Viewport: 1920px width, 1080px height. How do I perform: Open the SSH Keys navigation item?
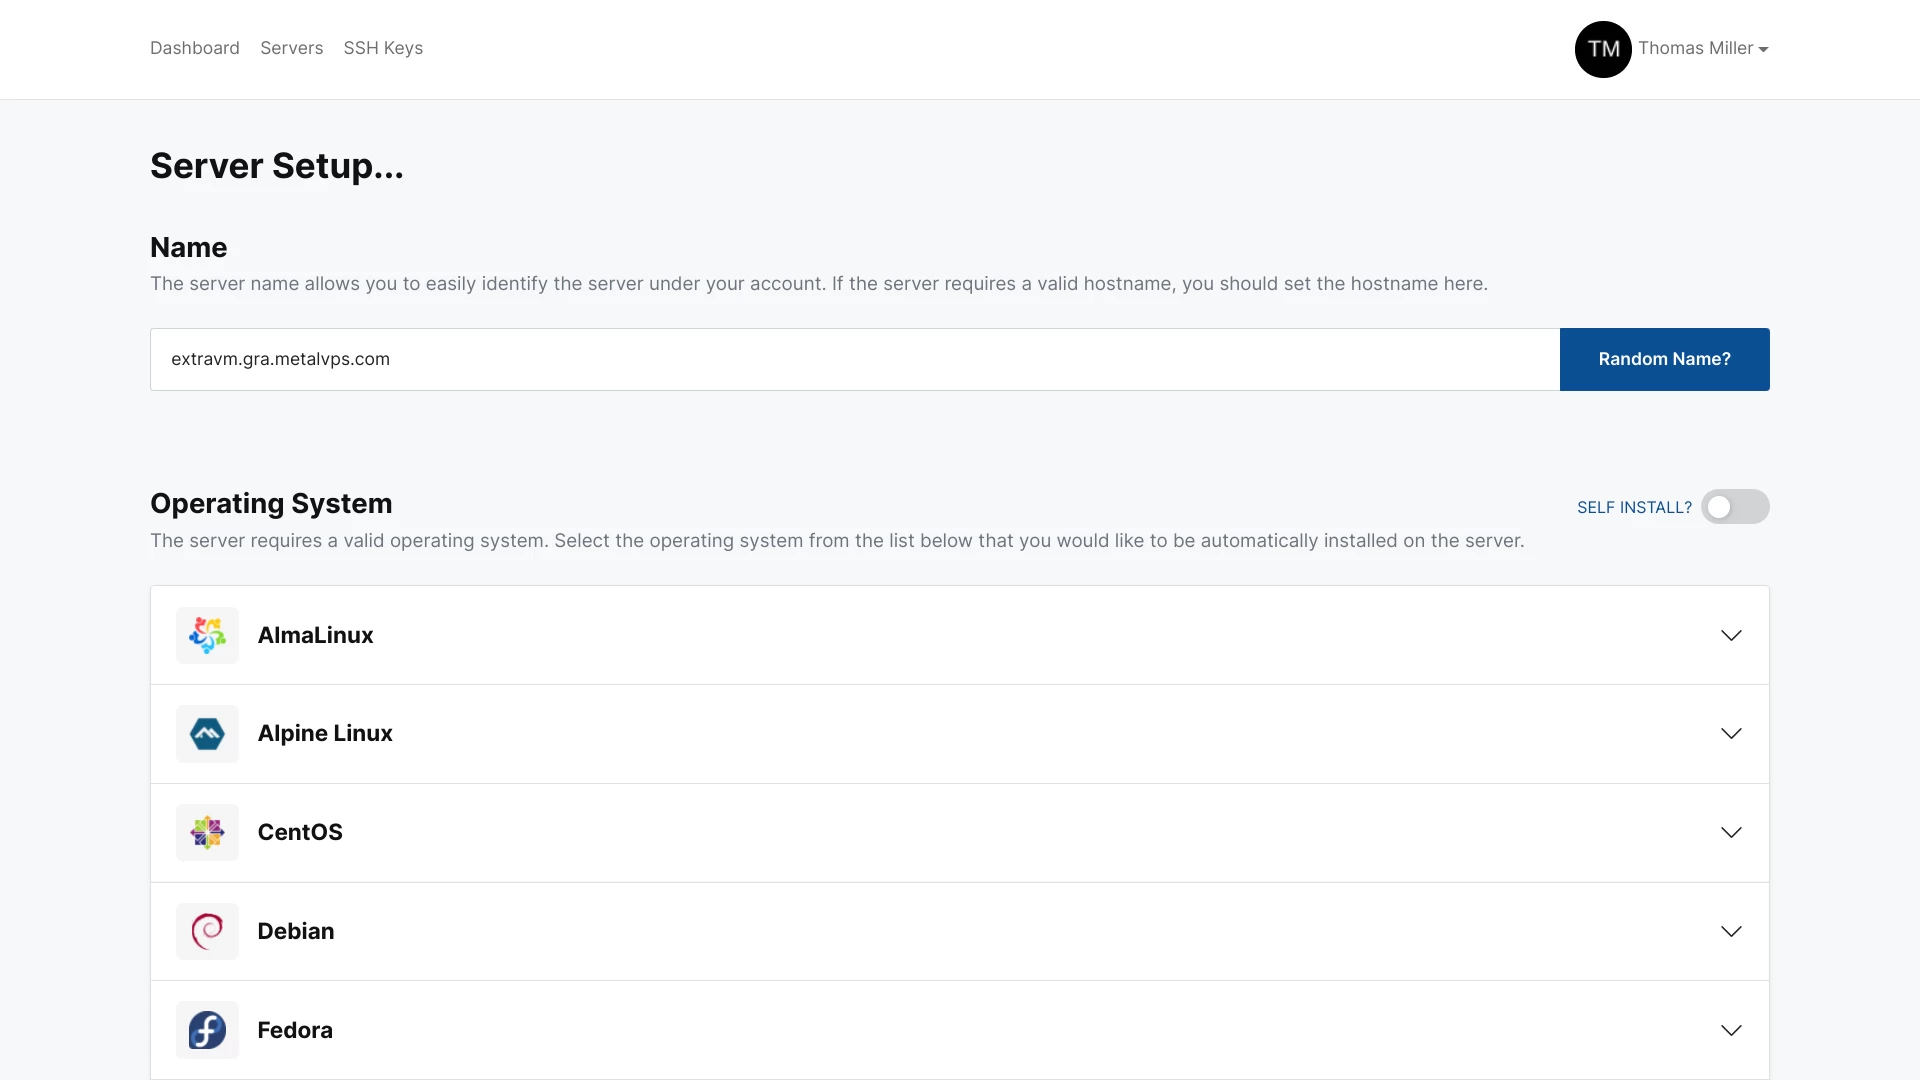(383, 48)
